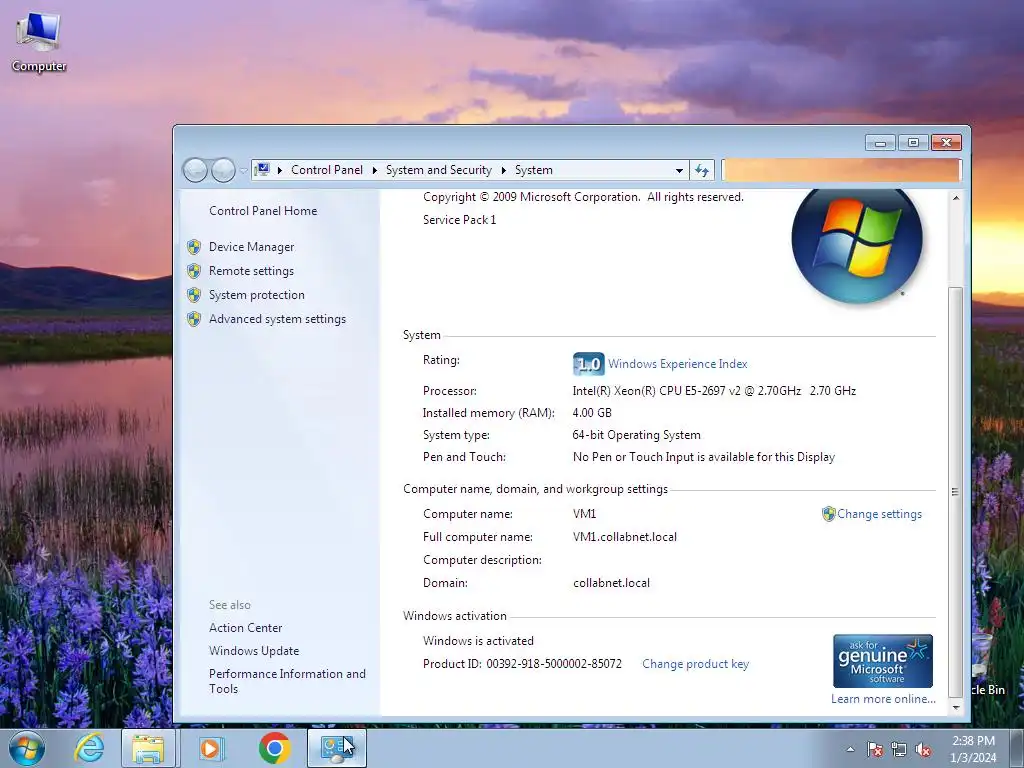The image size is (1024, 768).
Task: Open Advanced system settings
Action: click(278, 319)
